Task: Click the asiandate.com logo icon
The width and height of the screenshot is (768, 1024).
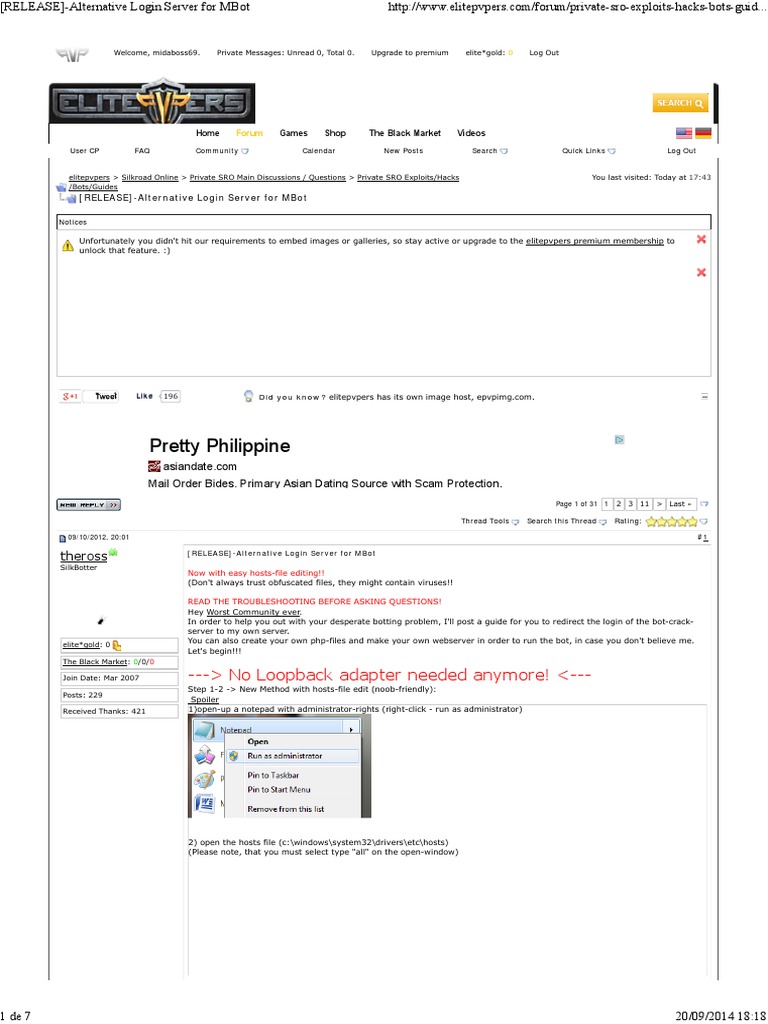Action: coord(154,466)
